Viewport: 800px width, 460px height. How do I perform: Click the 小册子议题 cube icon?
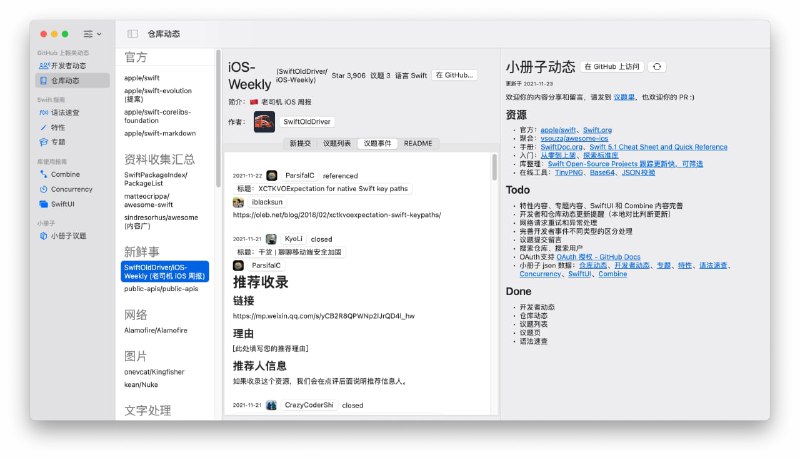point(43,236)
